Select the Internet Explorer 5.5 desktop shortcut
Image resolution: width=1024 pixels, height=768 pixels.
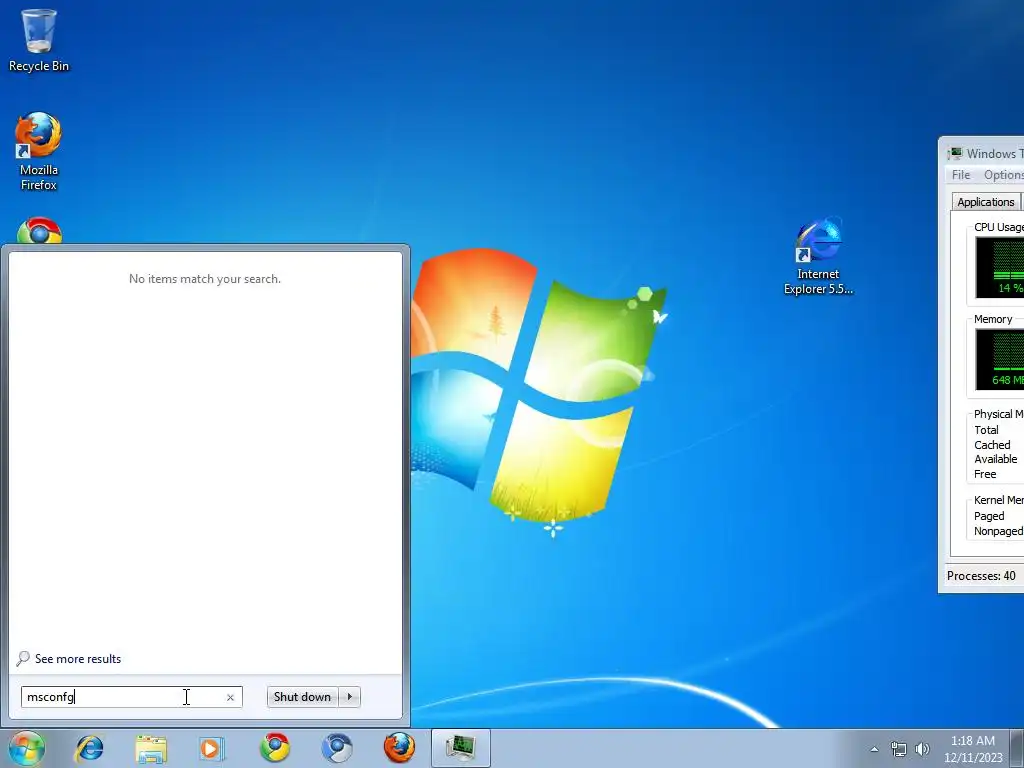(818, 256)
